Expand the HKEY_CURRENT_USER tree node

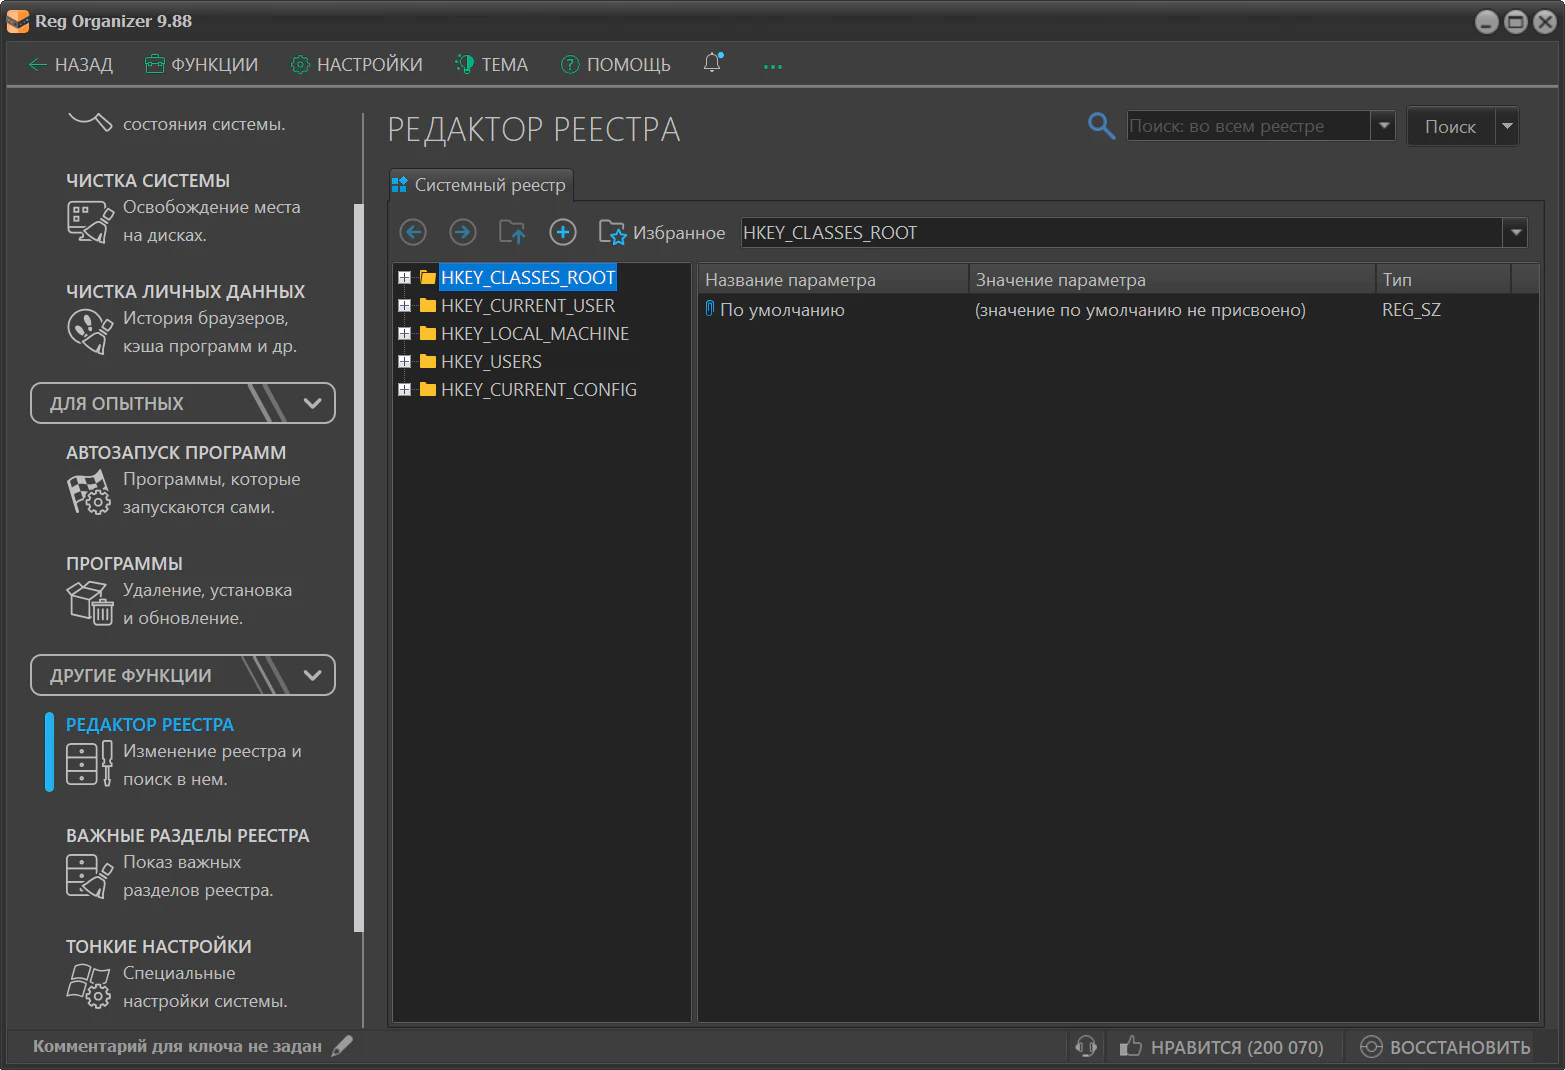point(404,306)
